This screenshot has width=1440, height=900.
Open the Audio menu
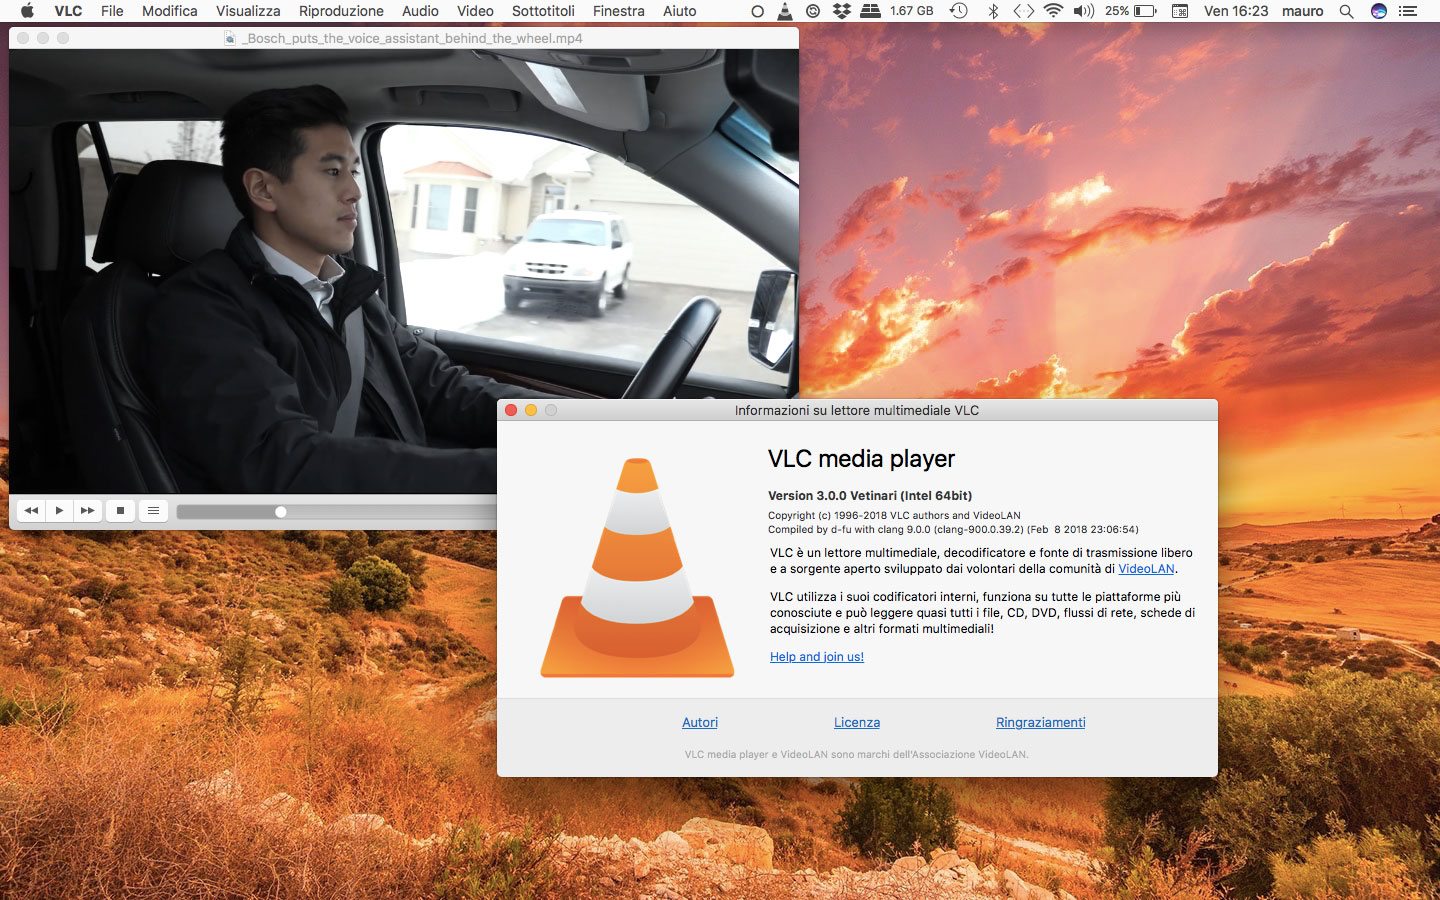click(x=420, y=11)
